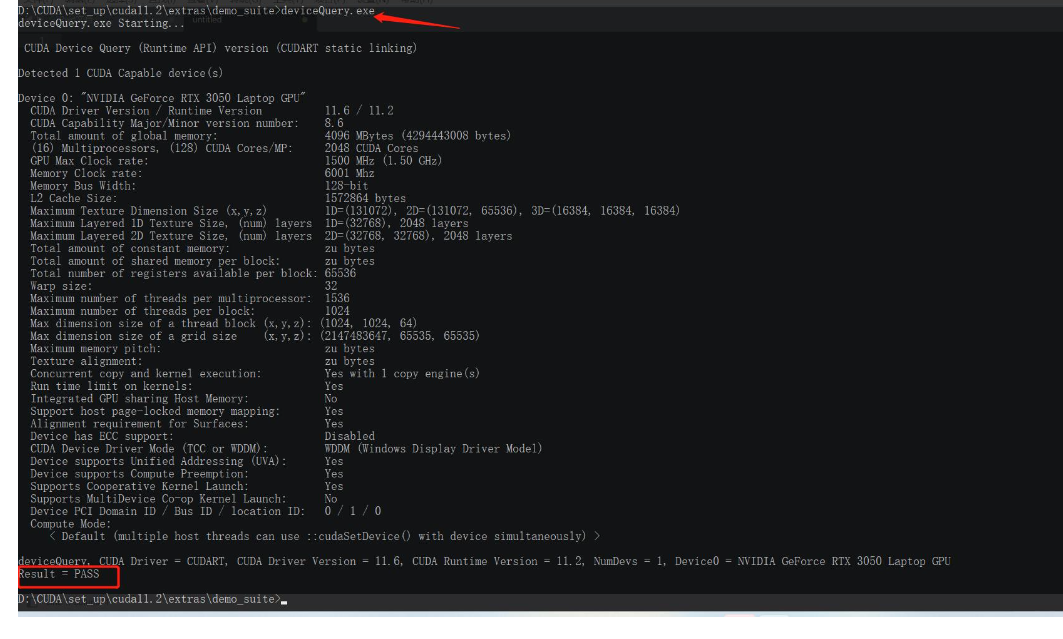Click the 'Result = PASS' text
Viewport: 1063px width, 639px height.
click(59, 575)
